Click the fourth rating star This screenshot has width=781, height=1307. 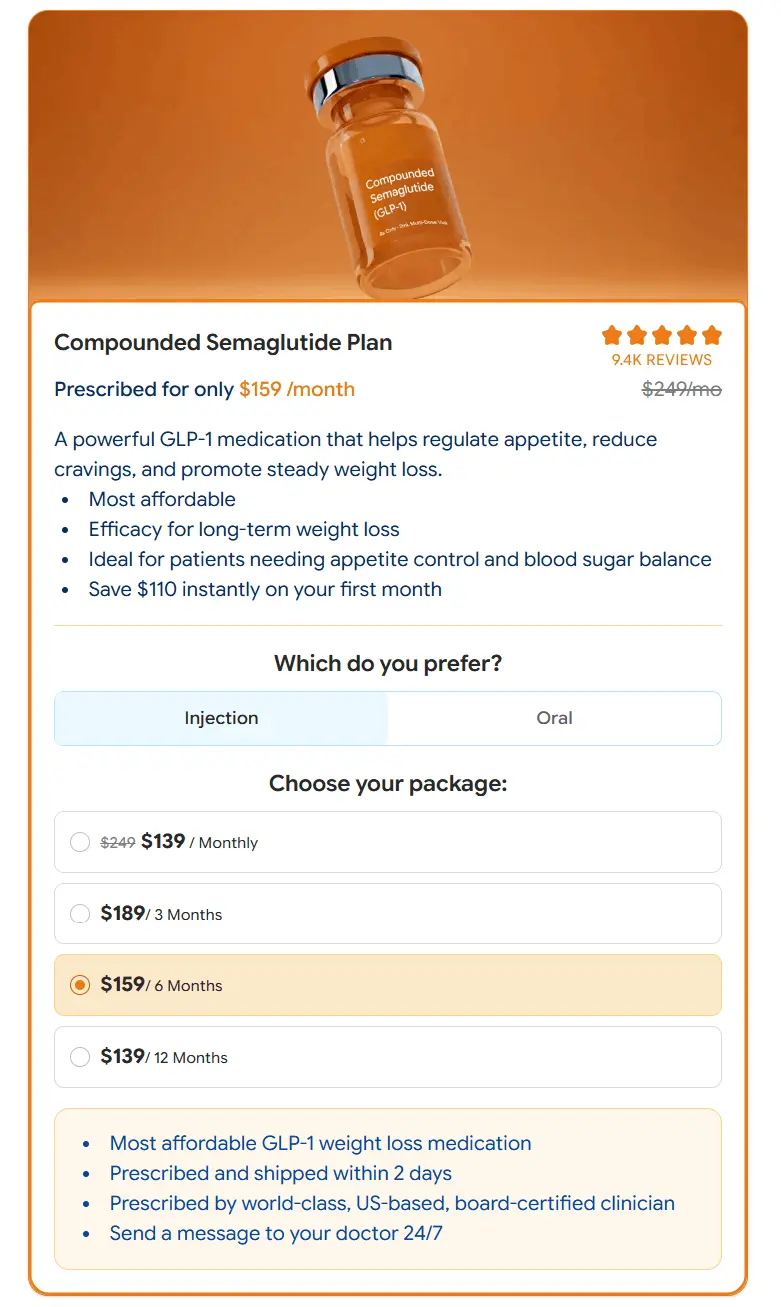coord(687,335)
